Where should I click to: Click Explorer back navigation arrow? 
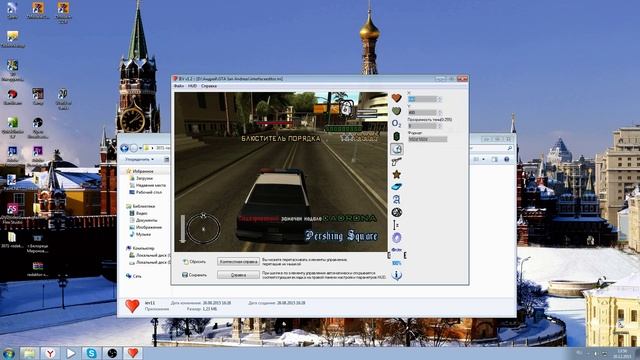click(x=124, y=148)
